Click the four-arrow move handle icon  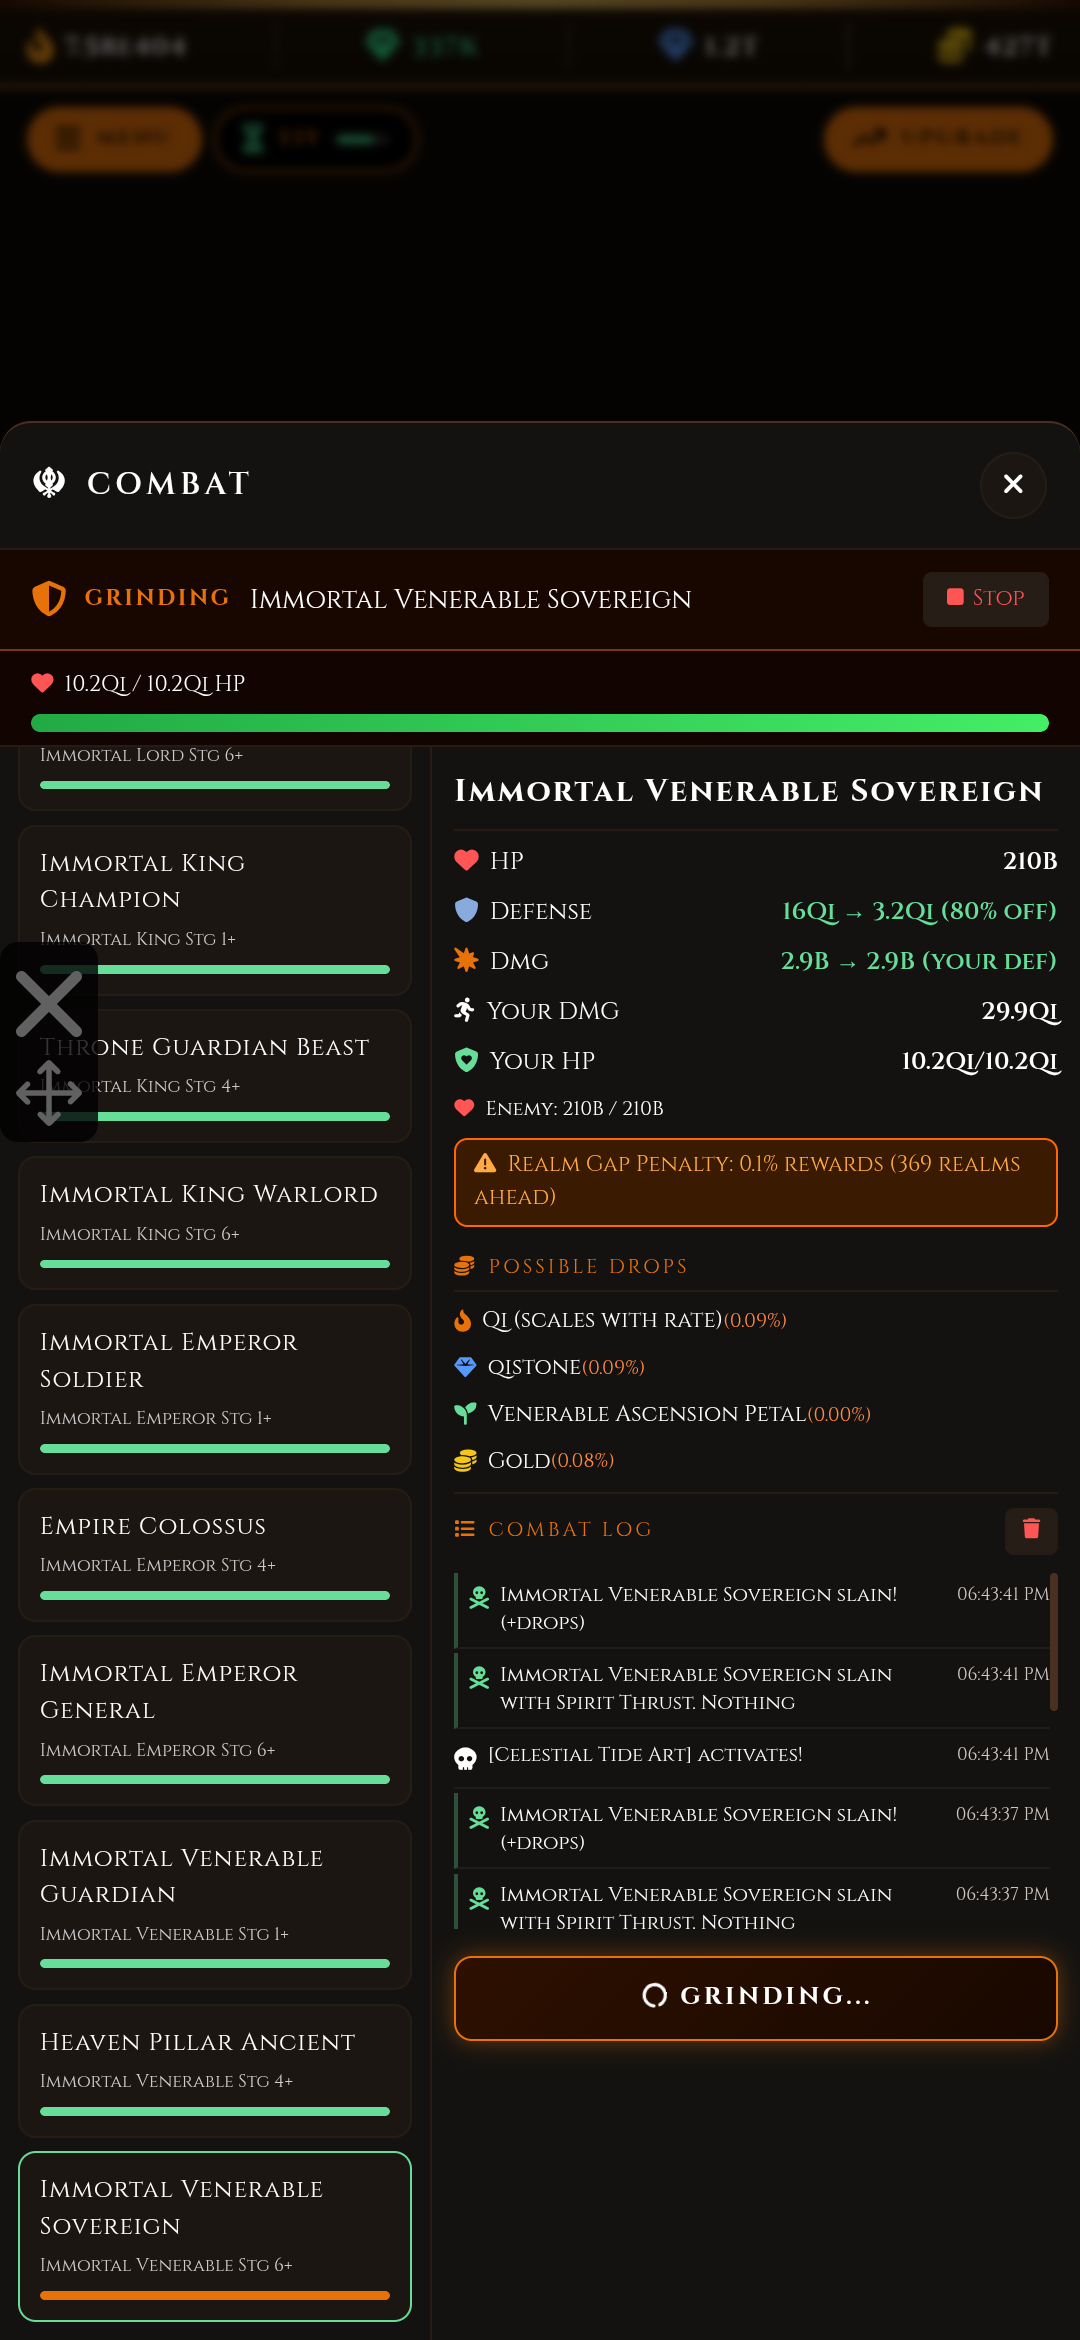[49, 1092]
